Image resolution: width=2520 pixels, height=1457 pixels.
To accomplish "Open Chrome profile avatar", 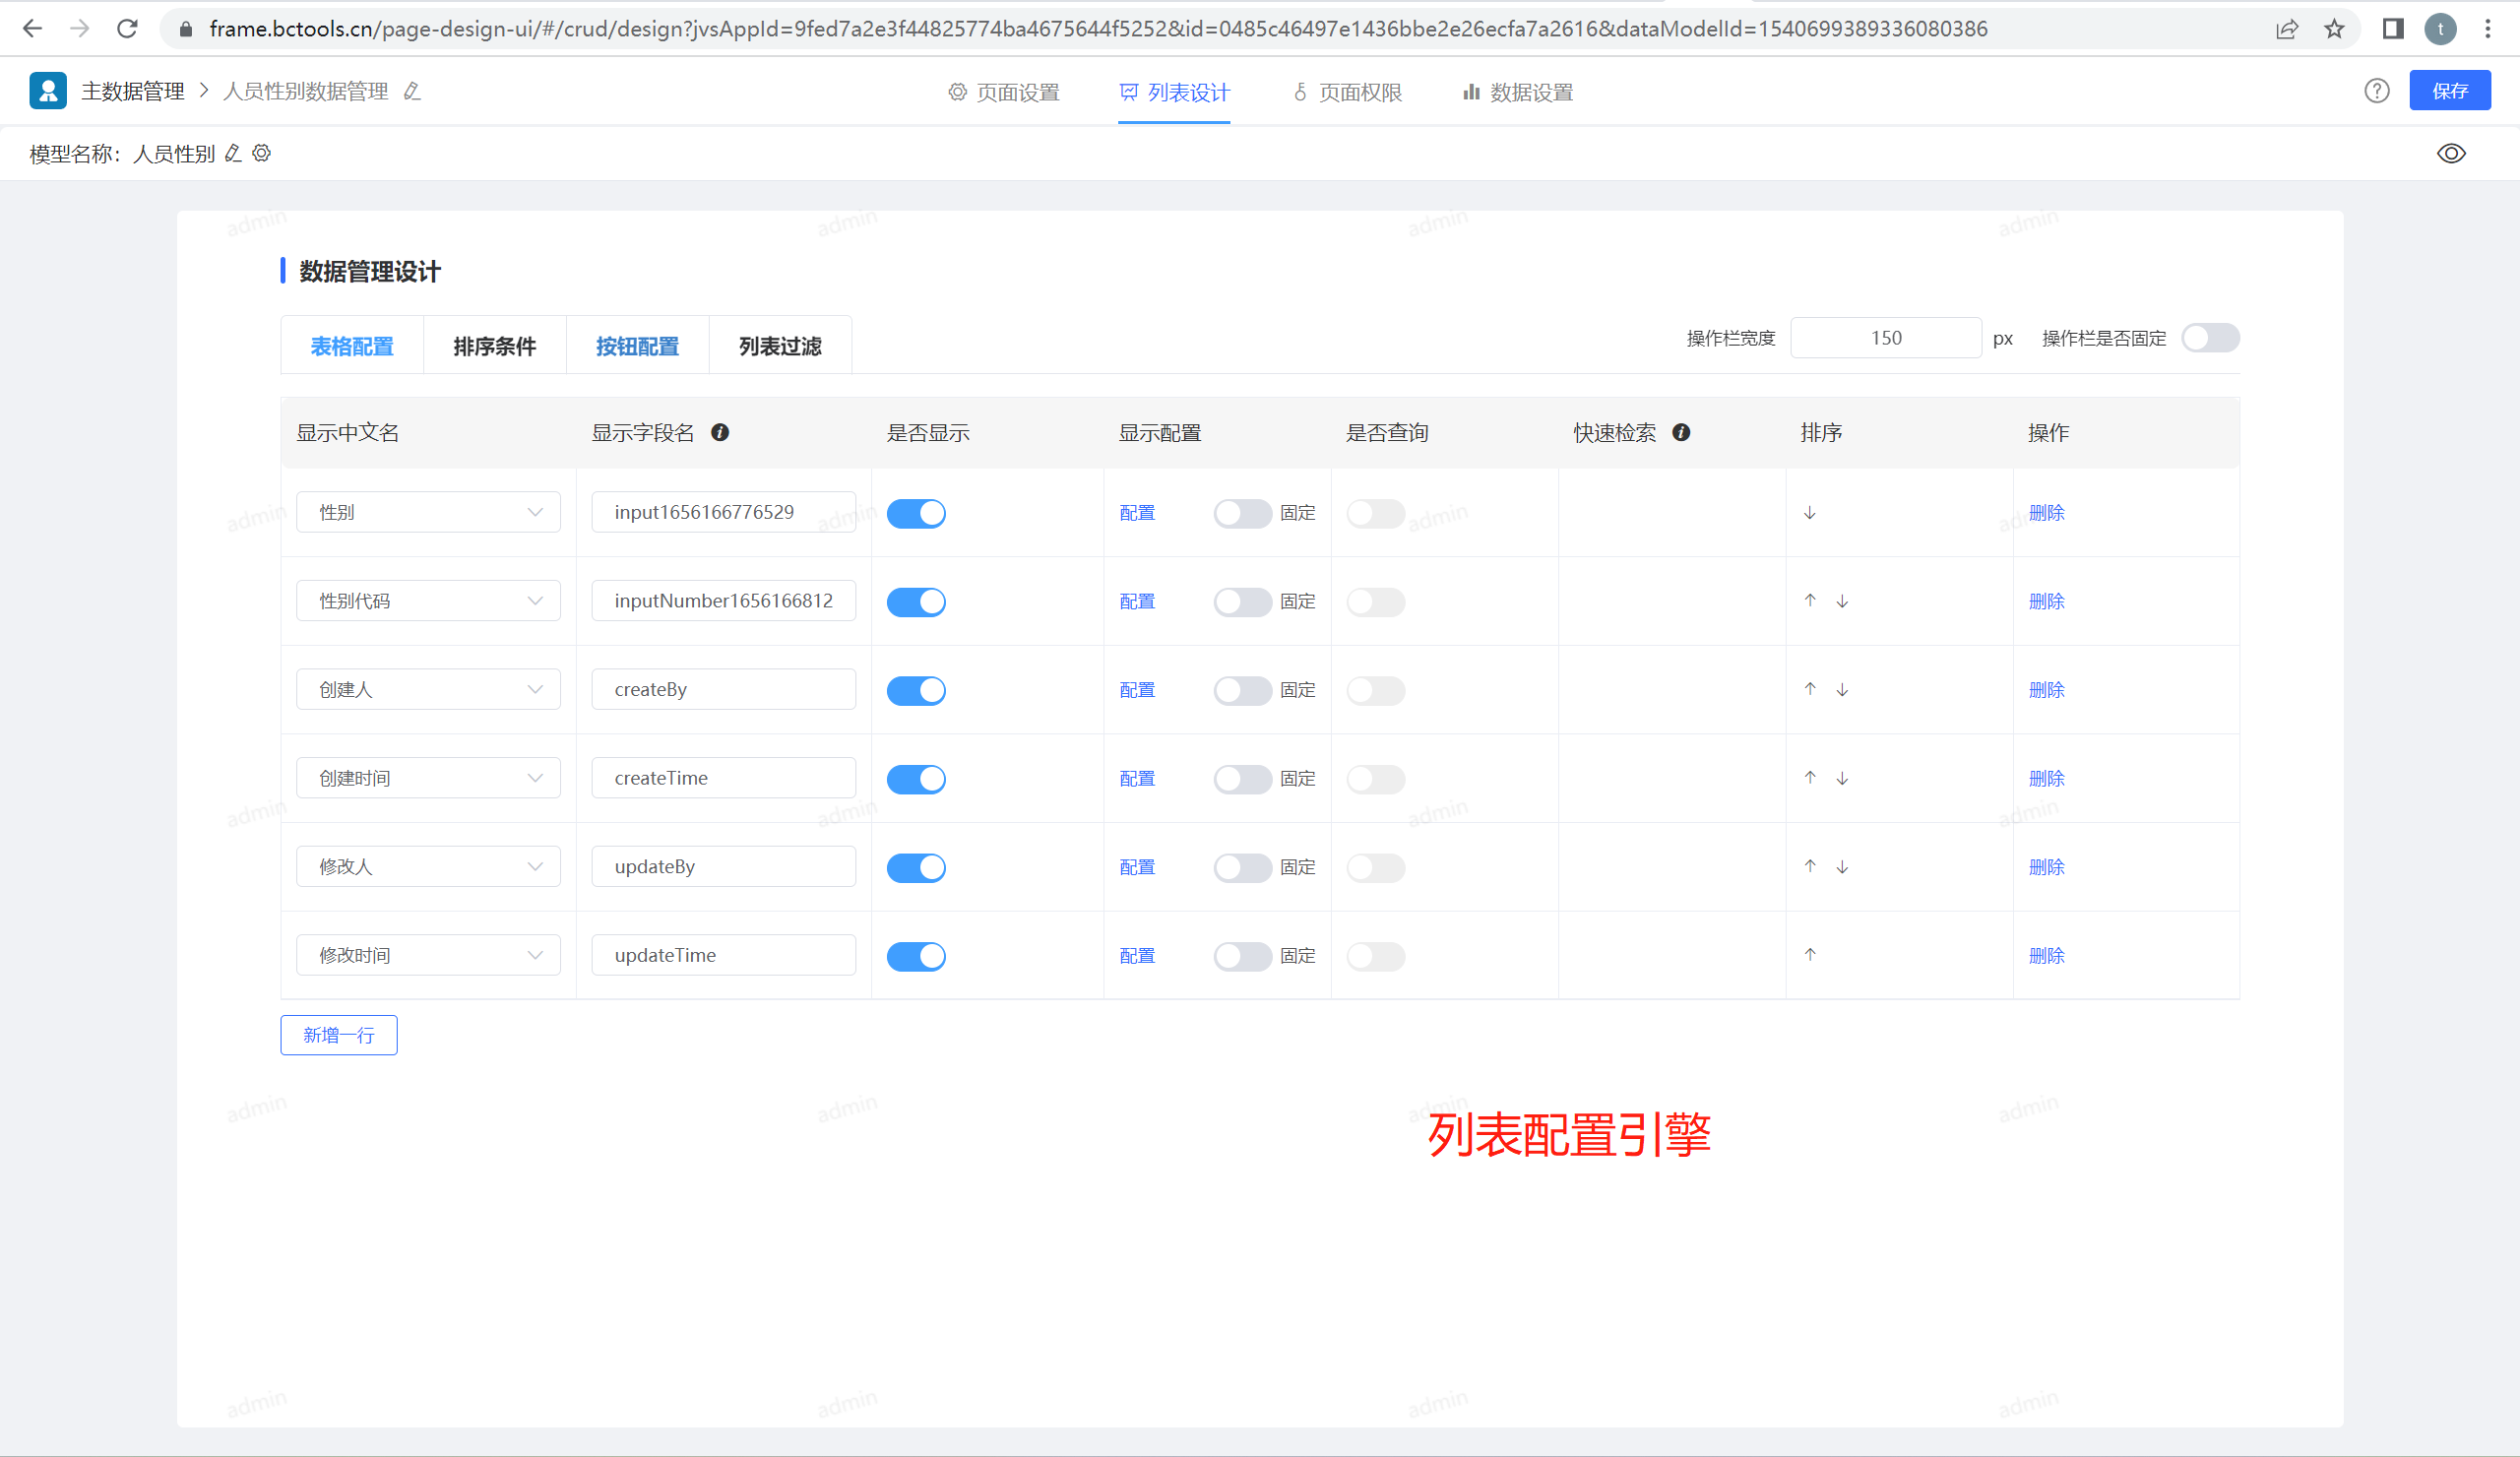I will (2440, 28).
